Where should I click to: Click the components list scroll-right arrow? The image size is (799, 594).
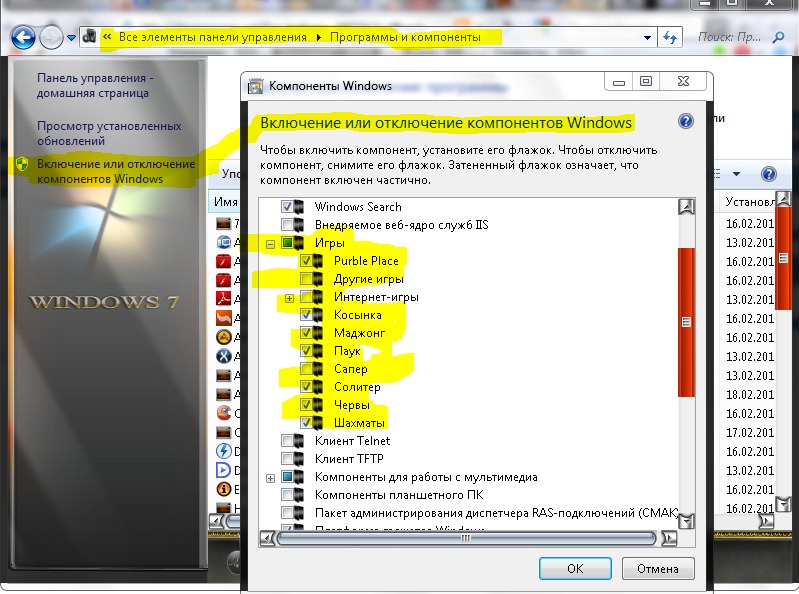[x=669, y=538]
